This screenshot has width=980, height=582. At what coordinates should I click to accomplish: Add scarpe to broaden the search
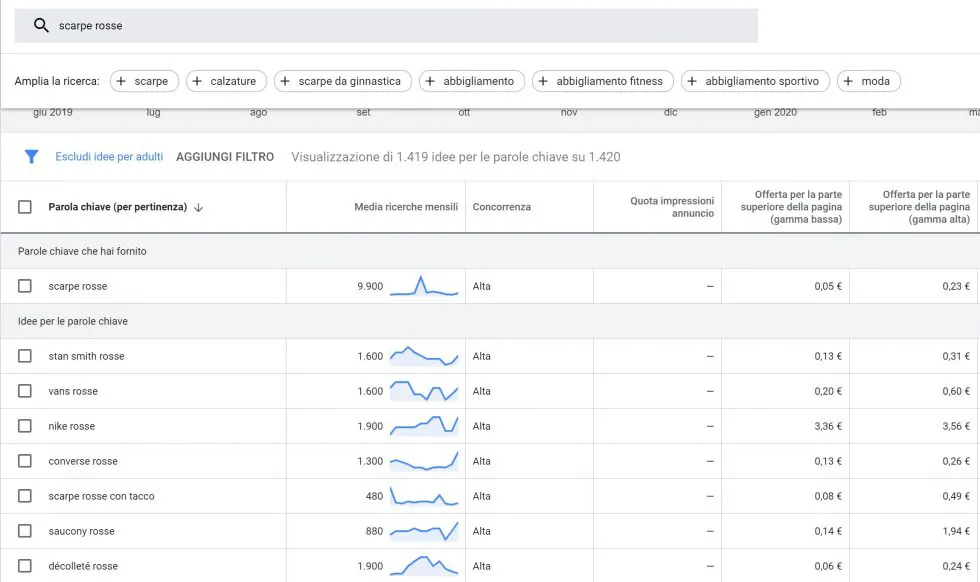144,81
